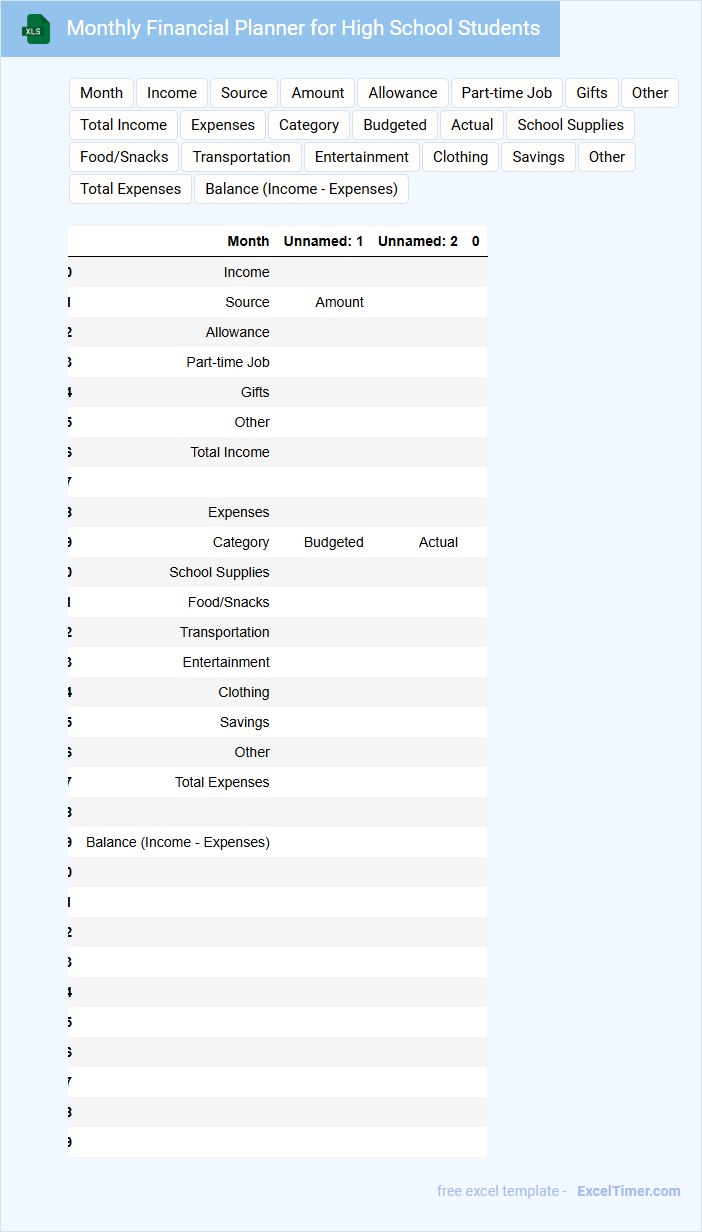Click the Amount cell in table
This screenshot has height=1232, width=702.
click(339, 302)
